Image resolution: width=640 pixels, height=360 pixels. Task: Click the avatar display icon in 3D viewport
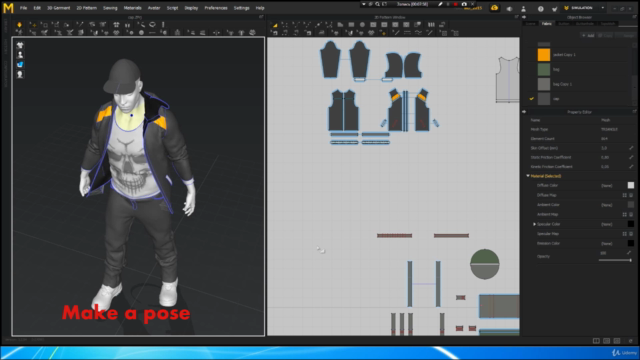(20, 55)
